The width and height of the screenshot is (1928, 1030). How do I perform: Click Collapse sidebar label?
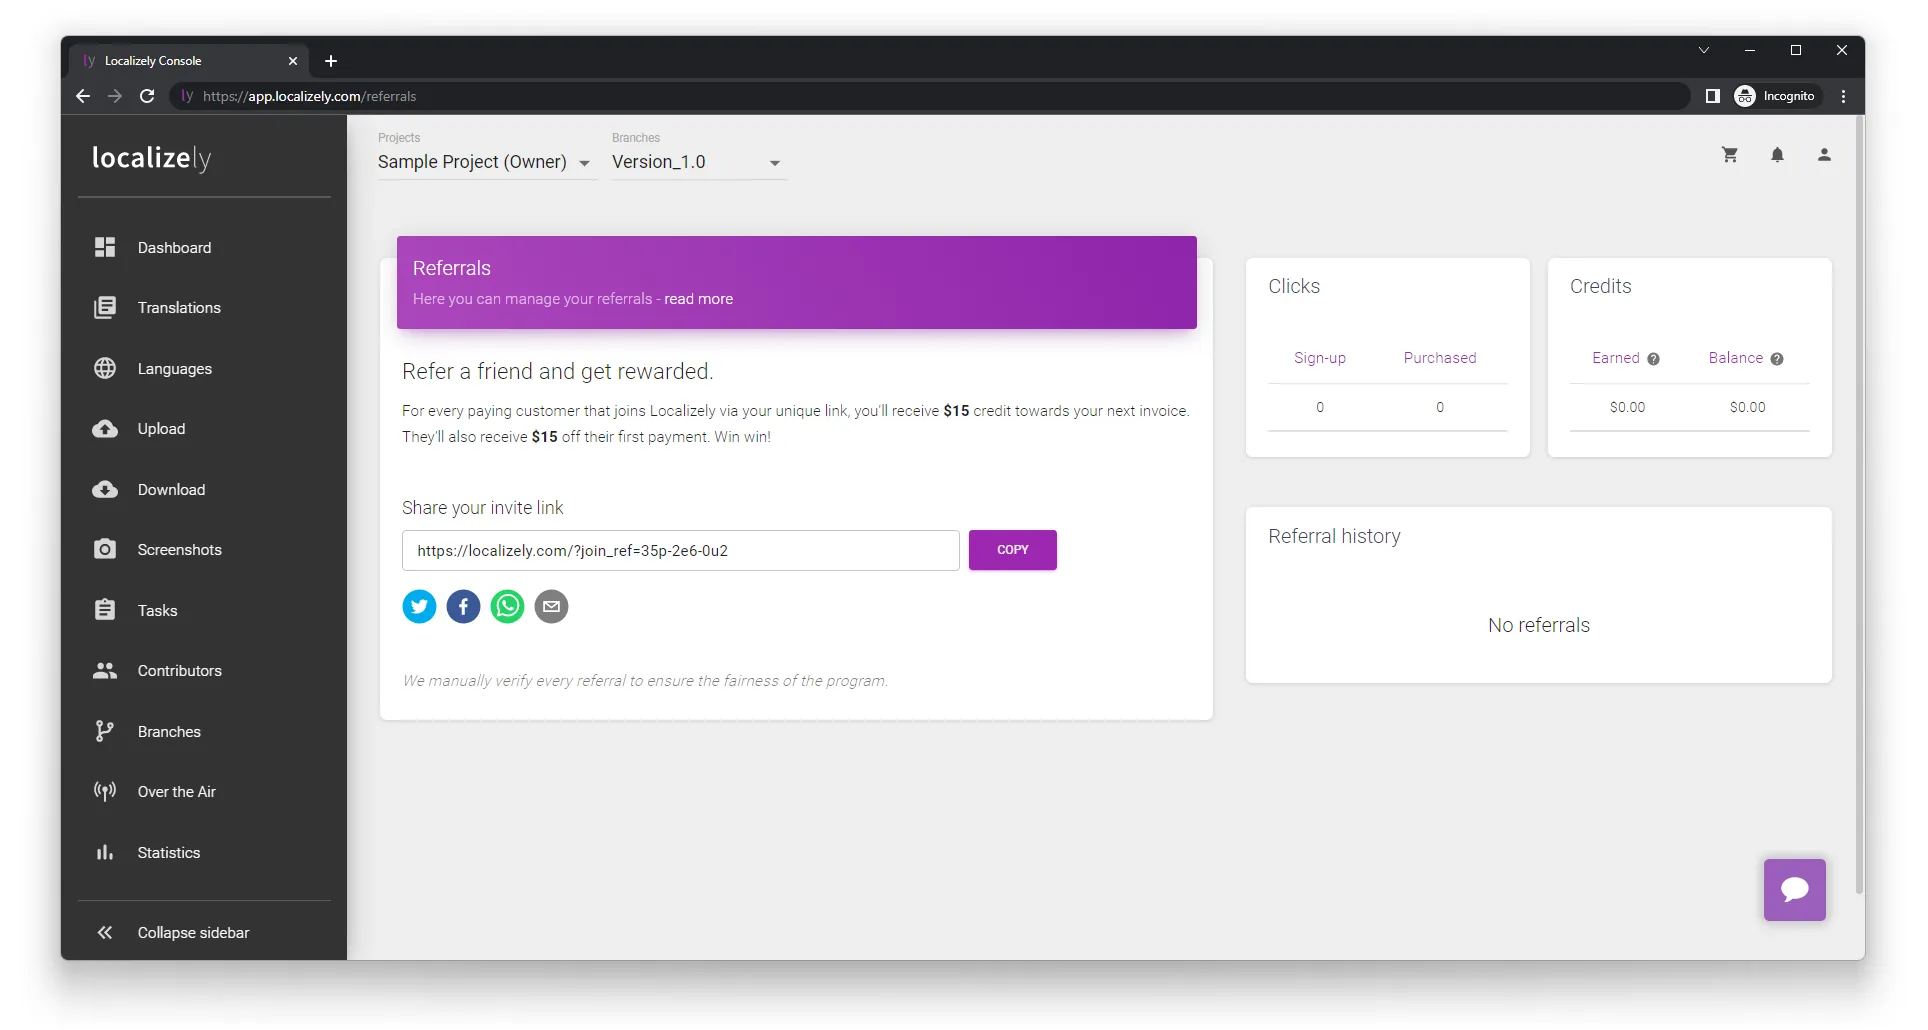(x=193, y=932)
